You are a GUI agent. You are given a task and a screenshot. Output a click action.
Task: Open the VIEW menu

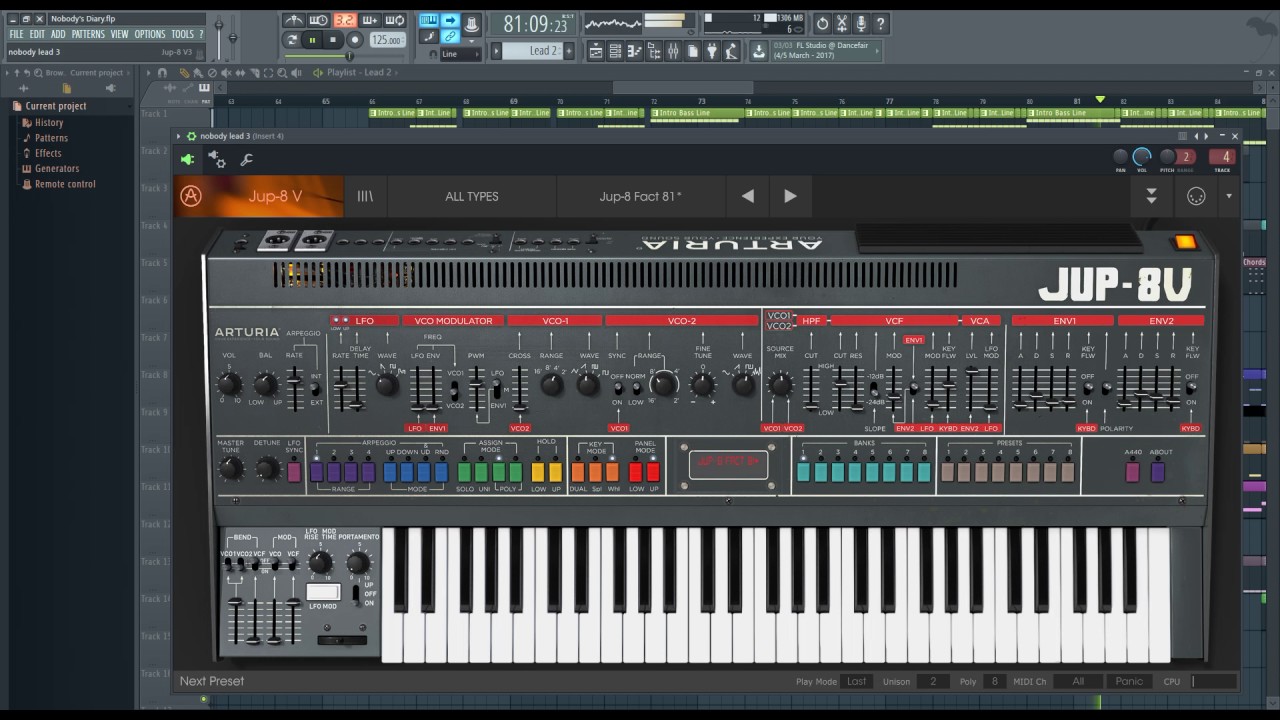120,34
